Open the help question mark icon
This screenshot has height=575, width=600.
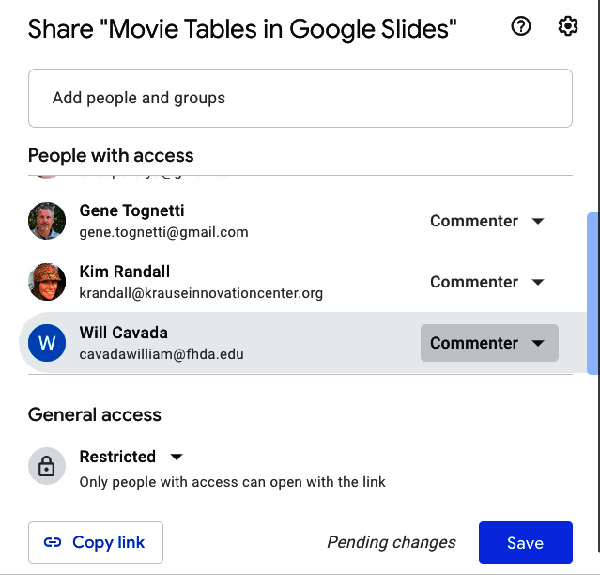pos(521,26)
